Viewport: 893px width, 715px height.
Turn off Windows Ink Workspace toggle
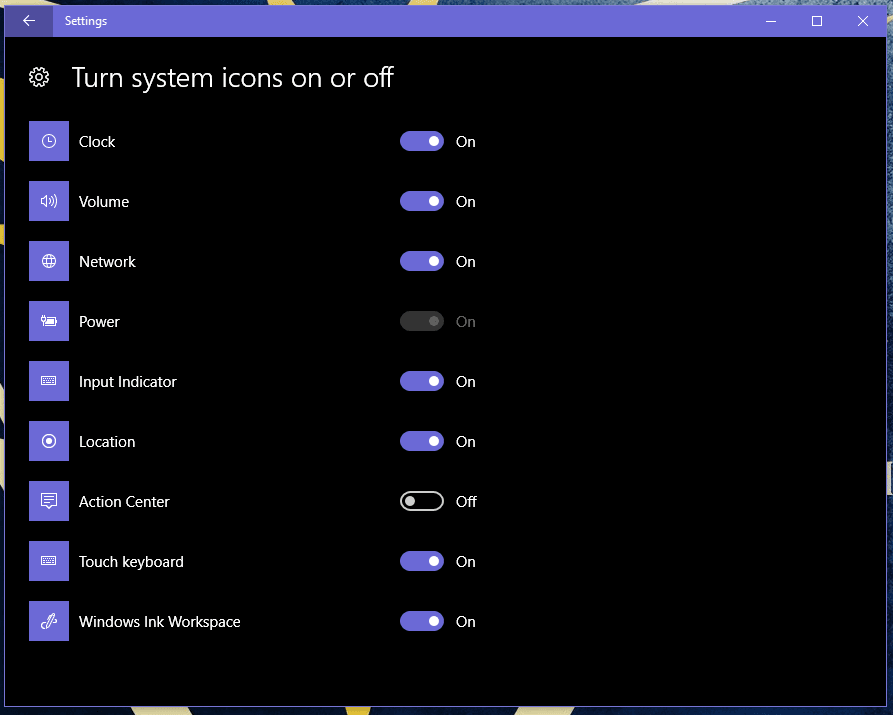click(421, 621)
